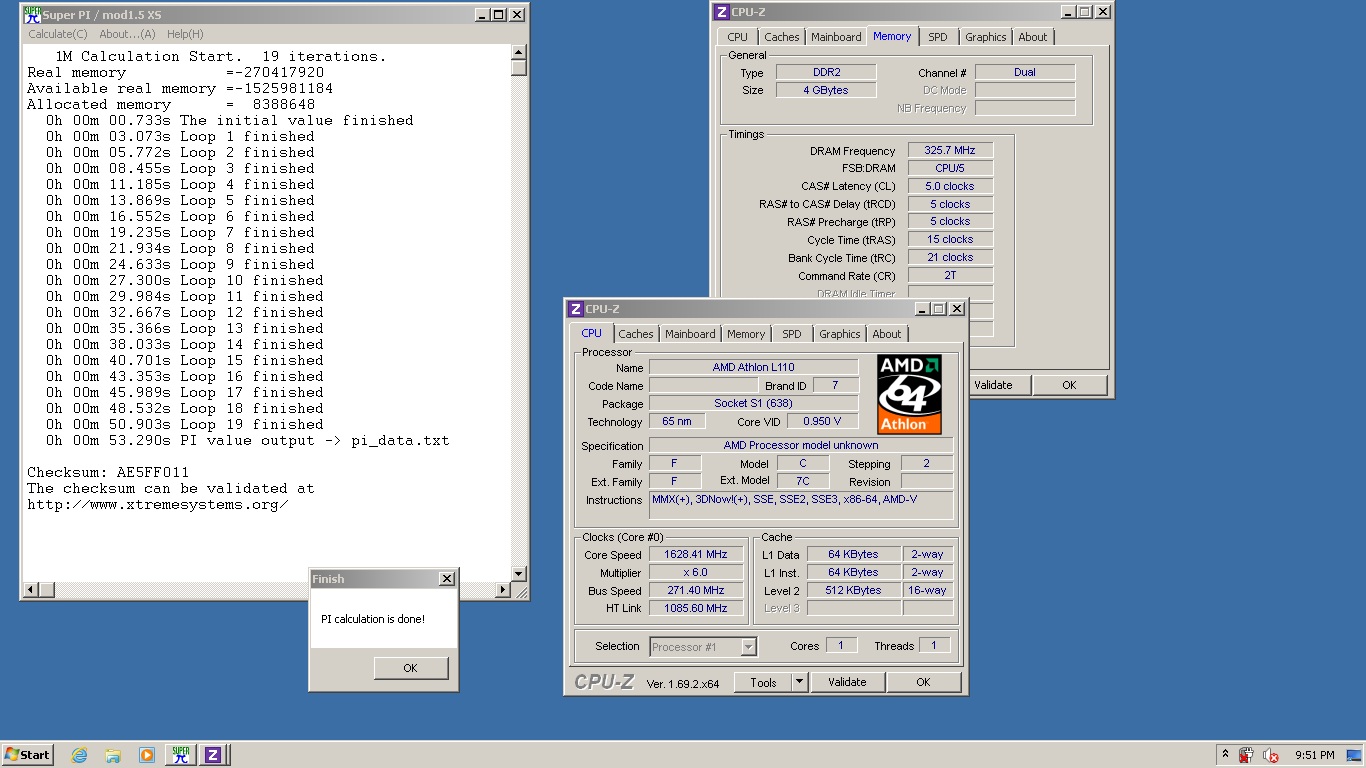
Task: Click the Checksum AE5FF011 line
Action: point(108,472)
